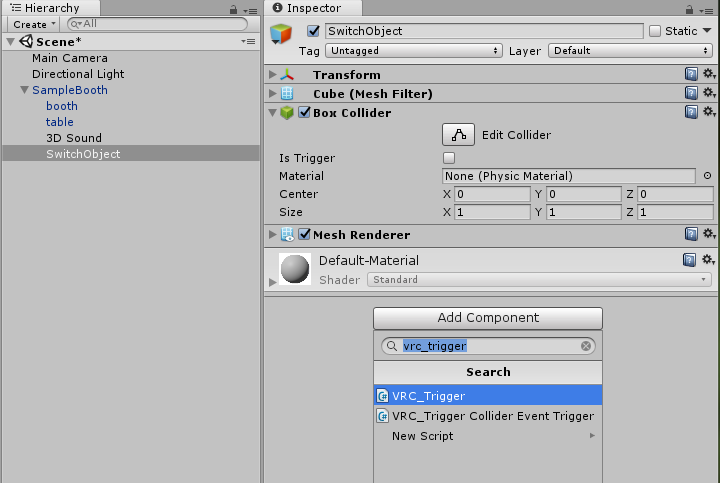720x483 pixels.
Task: Open the Create menu in Hierarchy
Action: [34, 24]
